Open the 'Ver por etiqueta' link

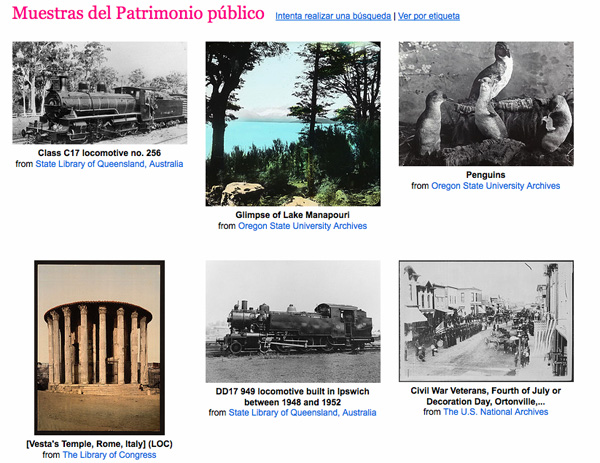coord(429,16)
